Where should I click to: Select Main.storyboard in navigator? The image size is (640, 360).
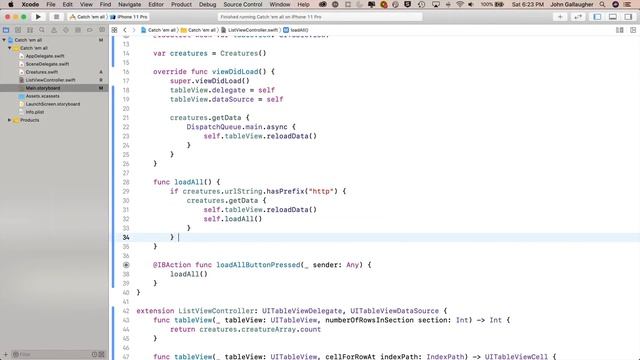43,88
